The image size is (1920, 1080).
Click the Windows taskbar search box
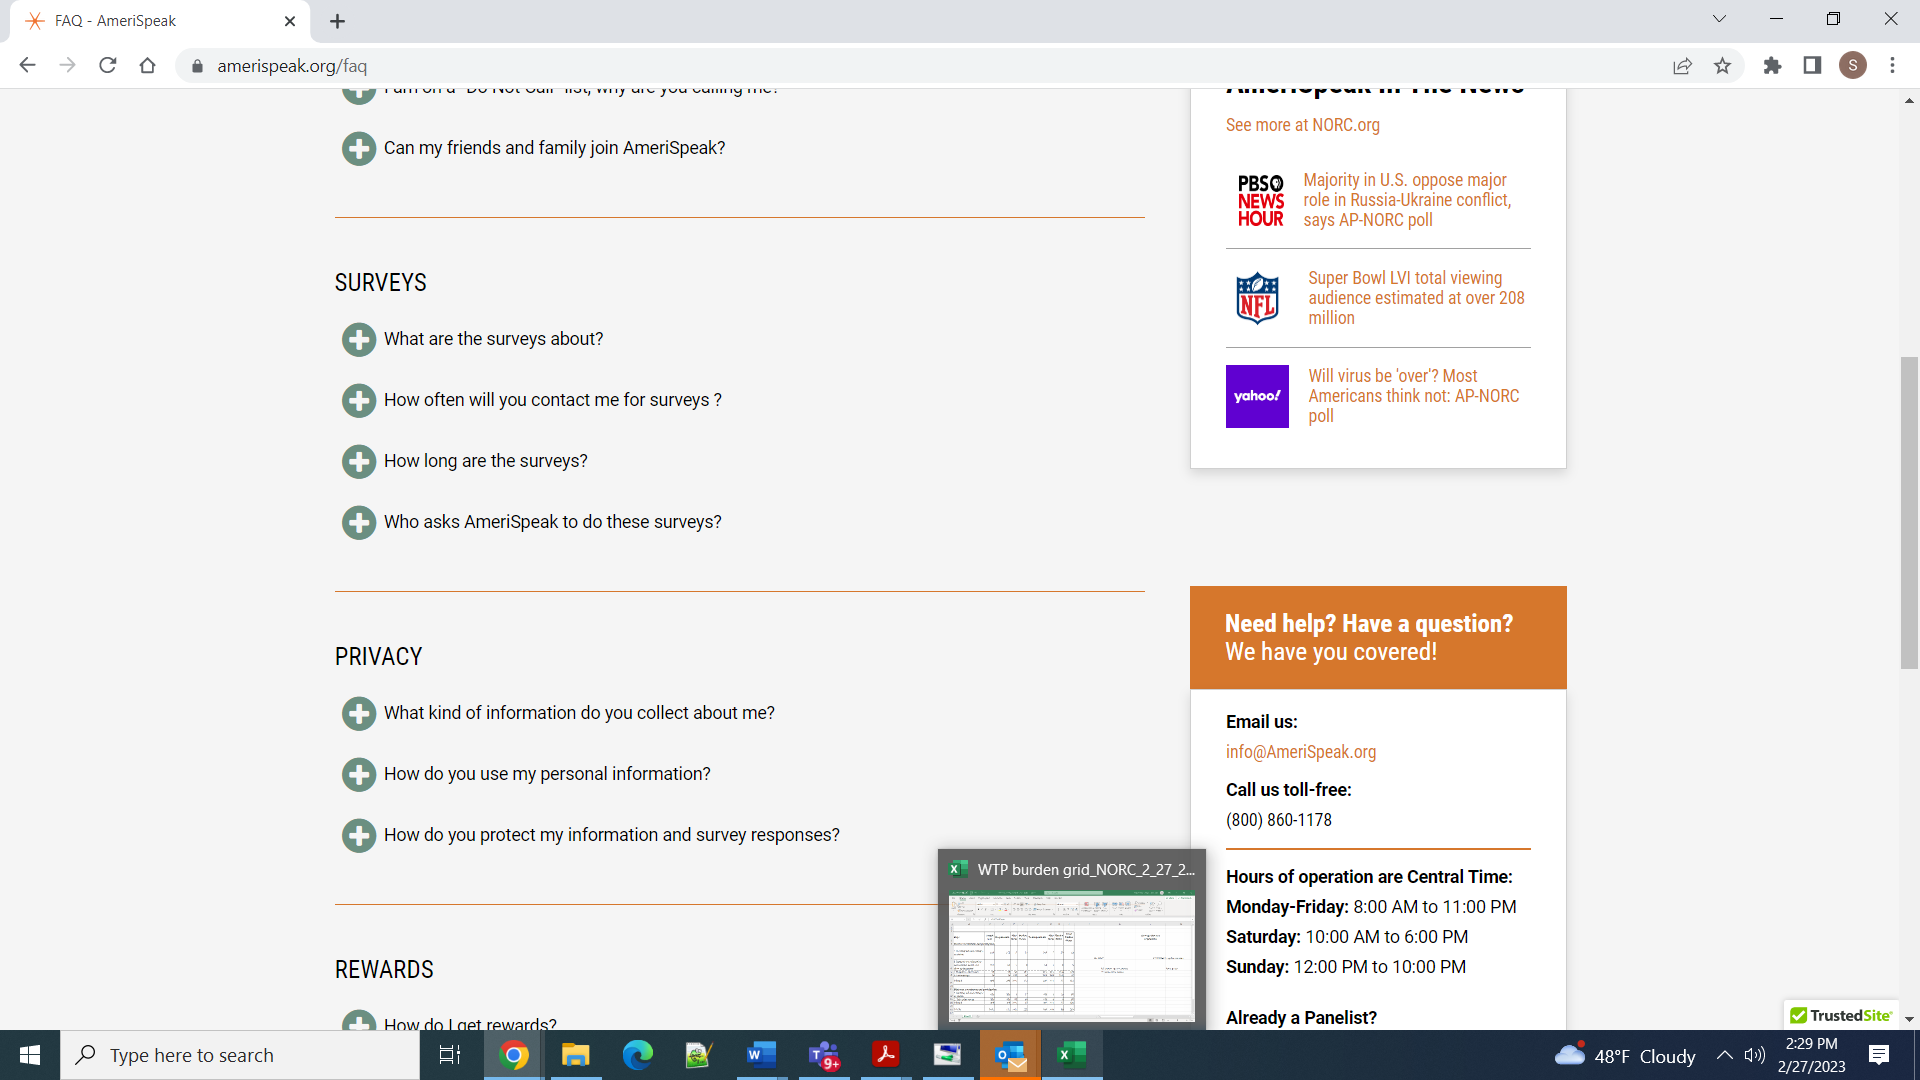(240, 1055)
